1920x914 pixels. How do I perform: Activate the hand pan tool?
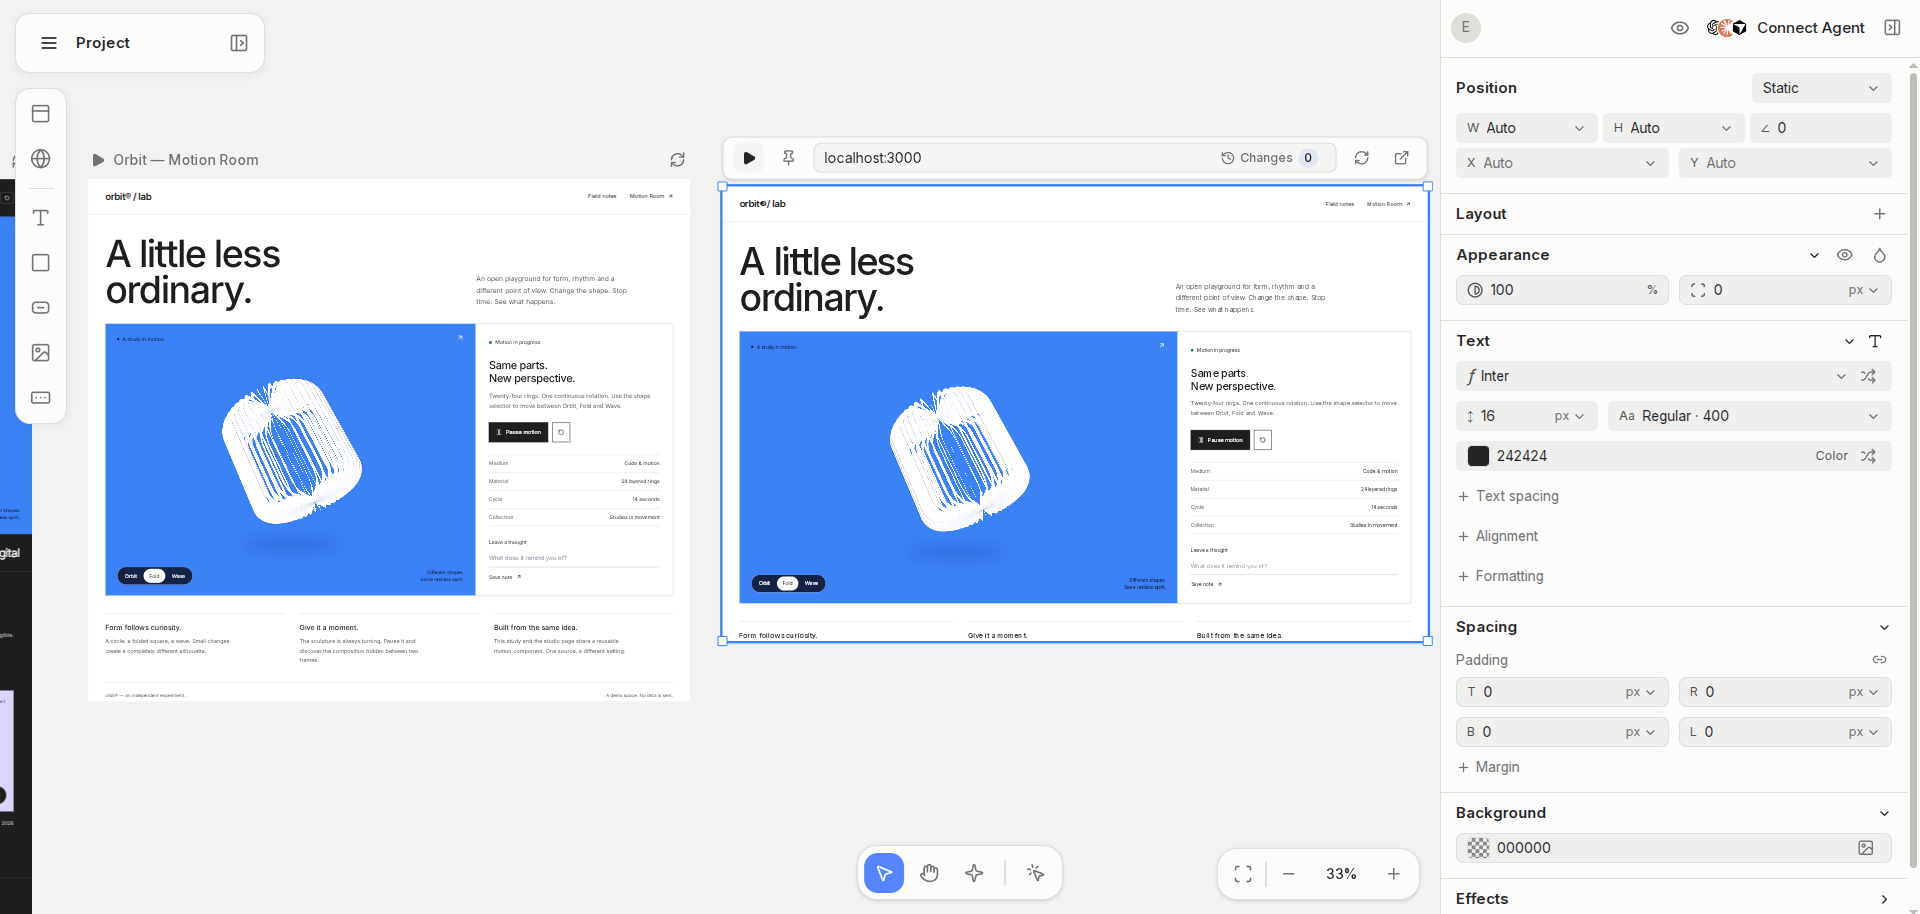coord(930,874)
